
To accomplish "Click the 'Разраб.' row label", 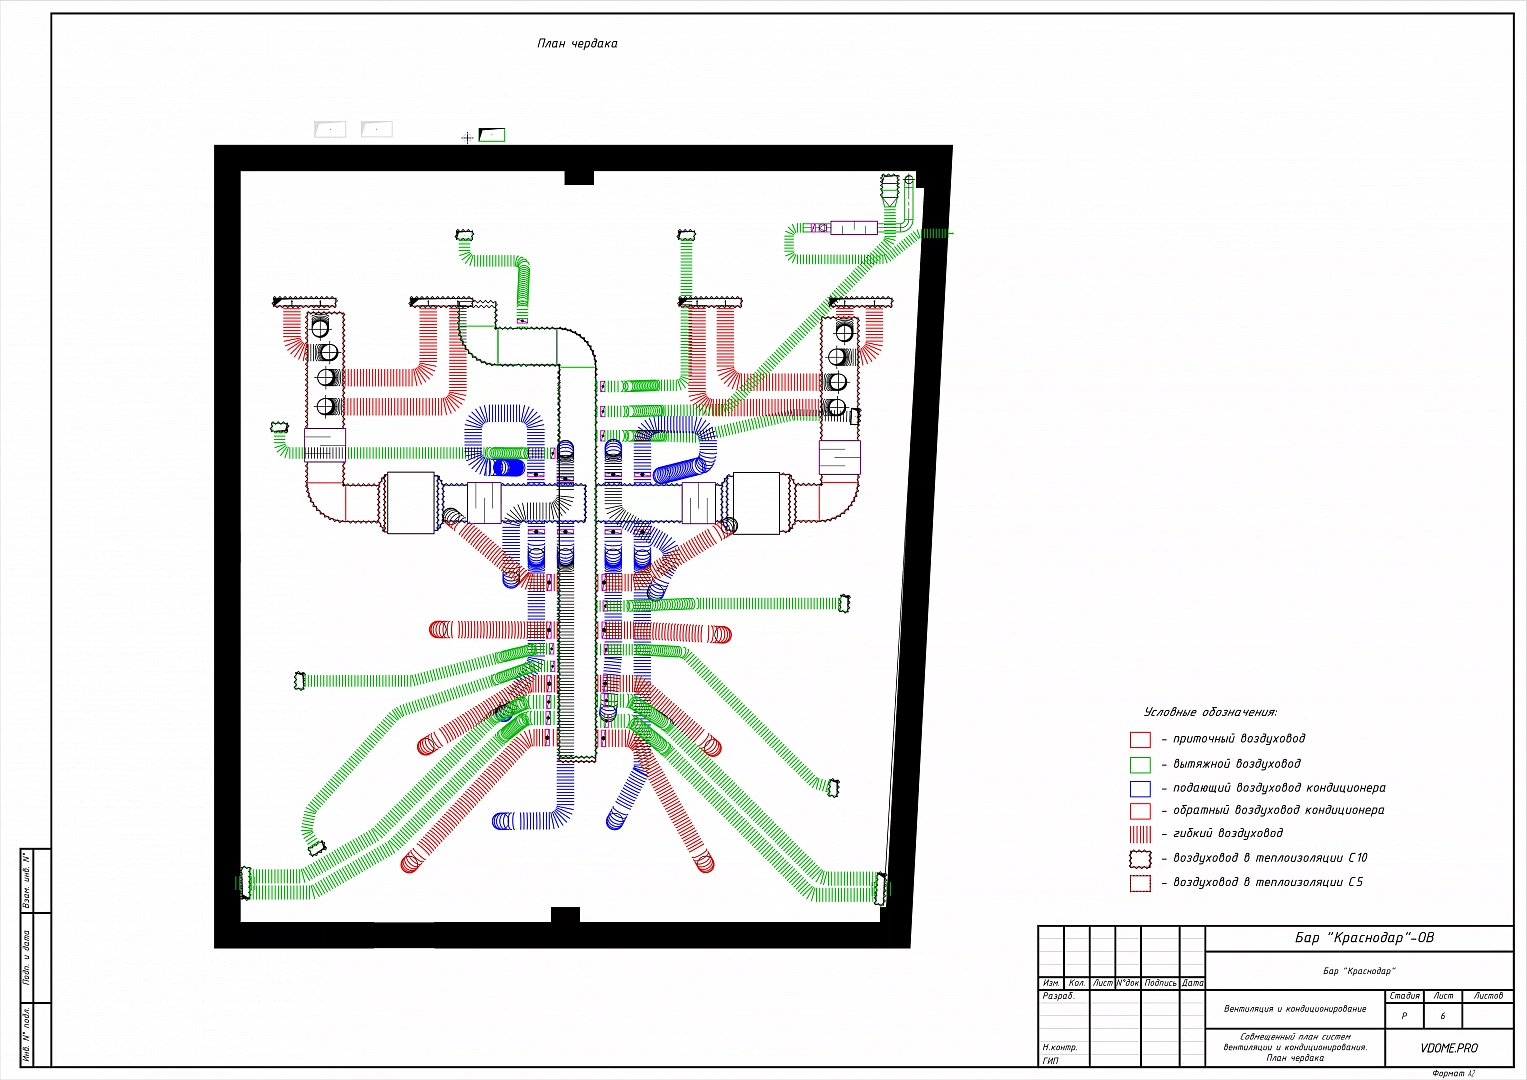I will pyautogui.click(x=1058, y=996).
